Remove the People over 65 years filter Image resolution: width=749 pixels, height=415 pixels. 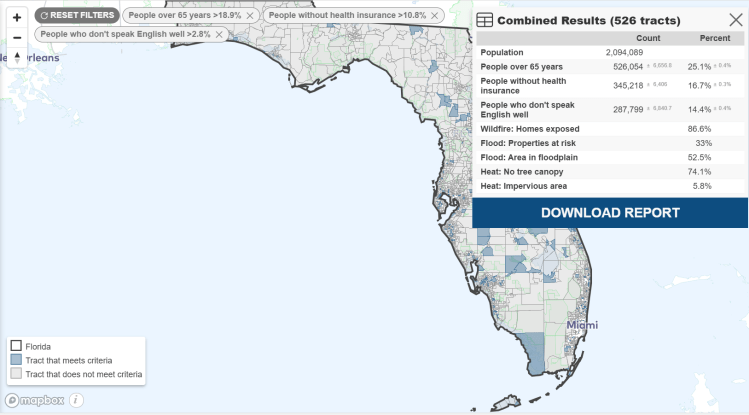(x=250, y=16)
